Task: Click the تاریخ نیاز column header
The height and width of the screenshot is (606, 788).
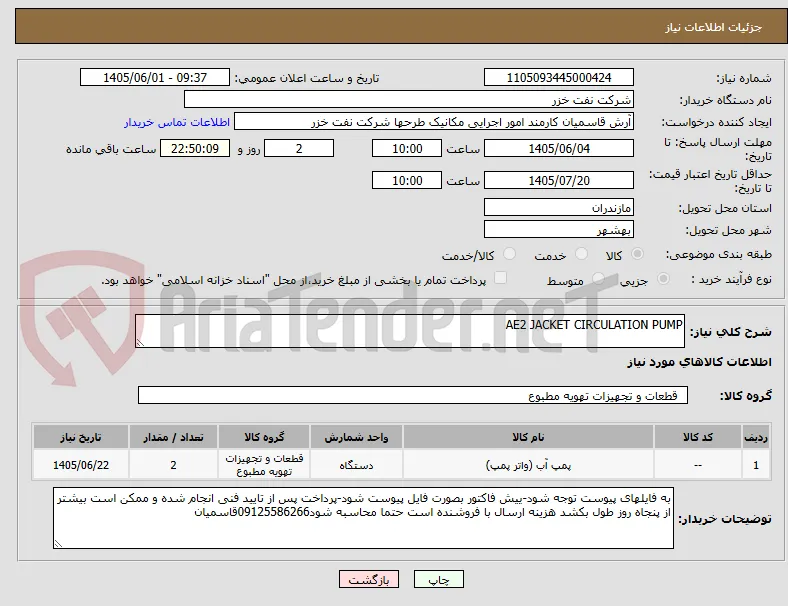Action: tap(81, 437)
